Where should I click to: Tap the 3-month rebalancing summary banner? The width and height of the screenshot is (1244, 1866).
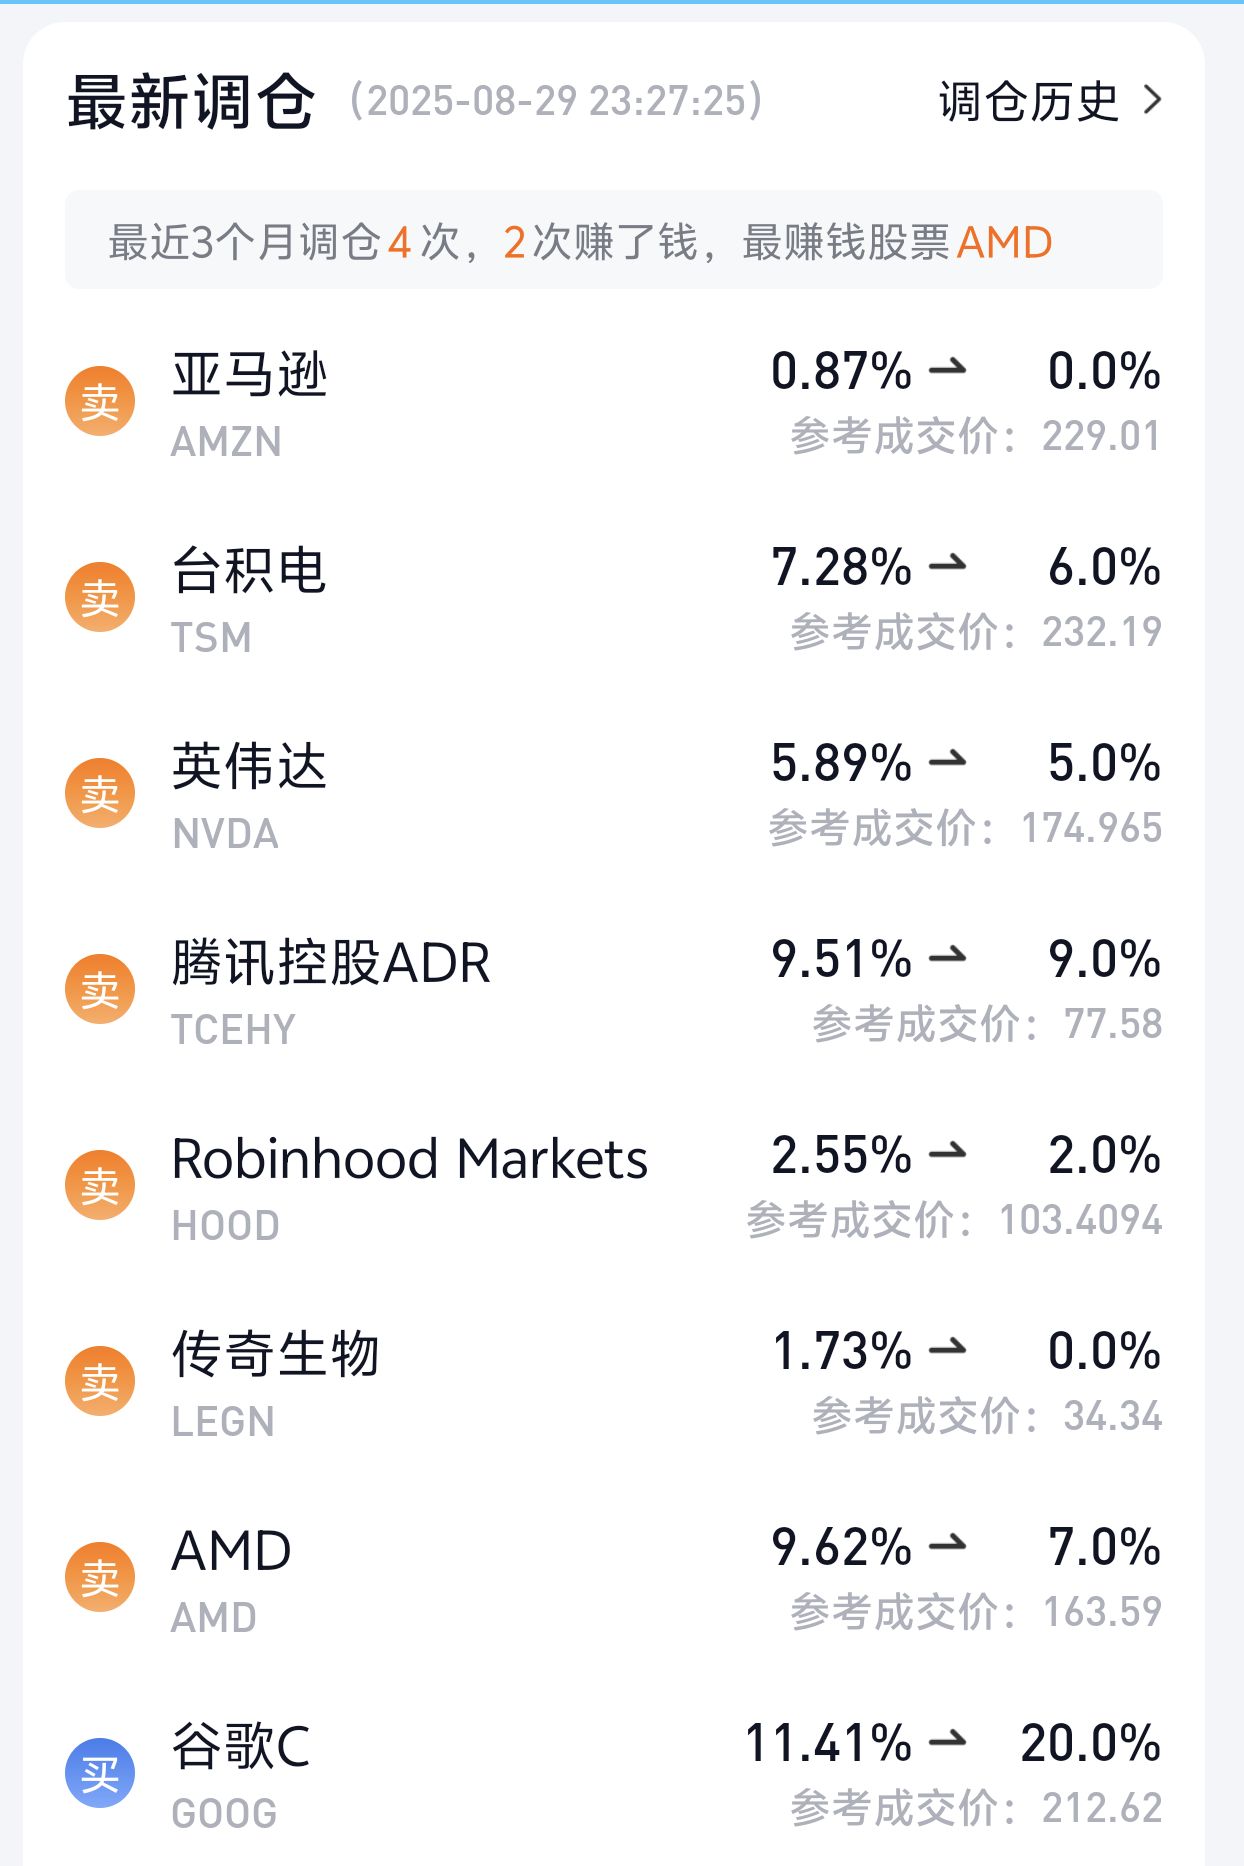[x=614, y=240]
